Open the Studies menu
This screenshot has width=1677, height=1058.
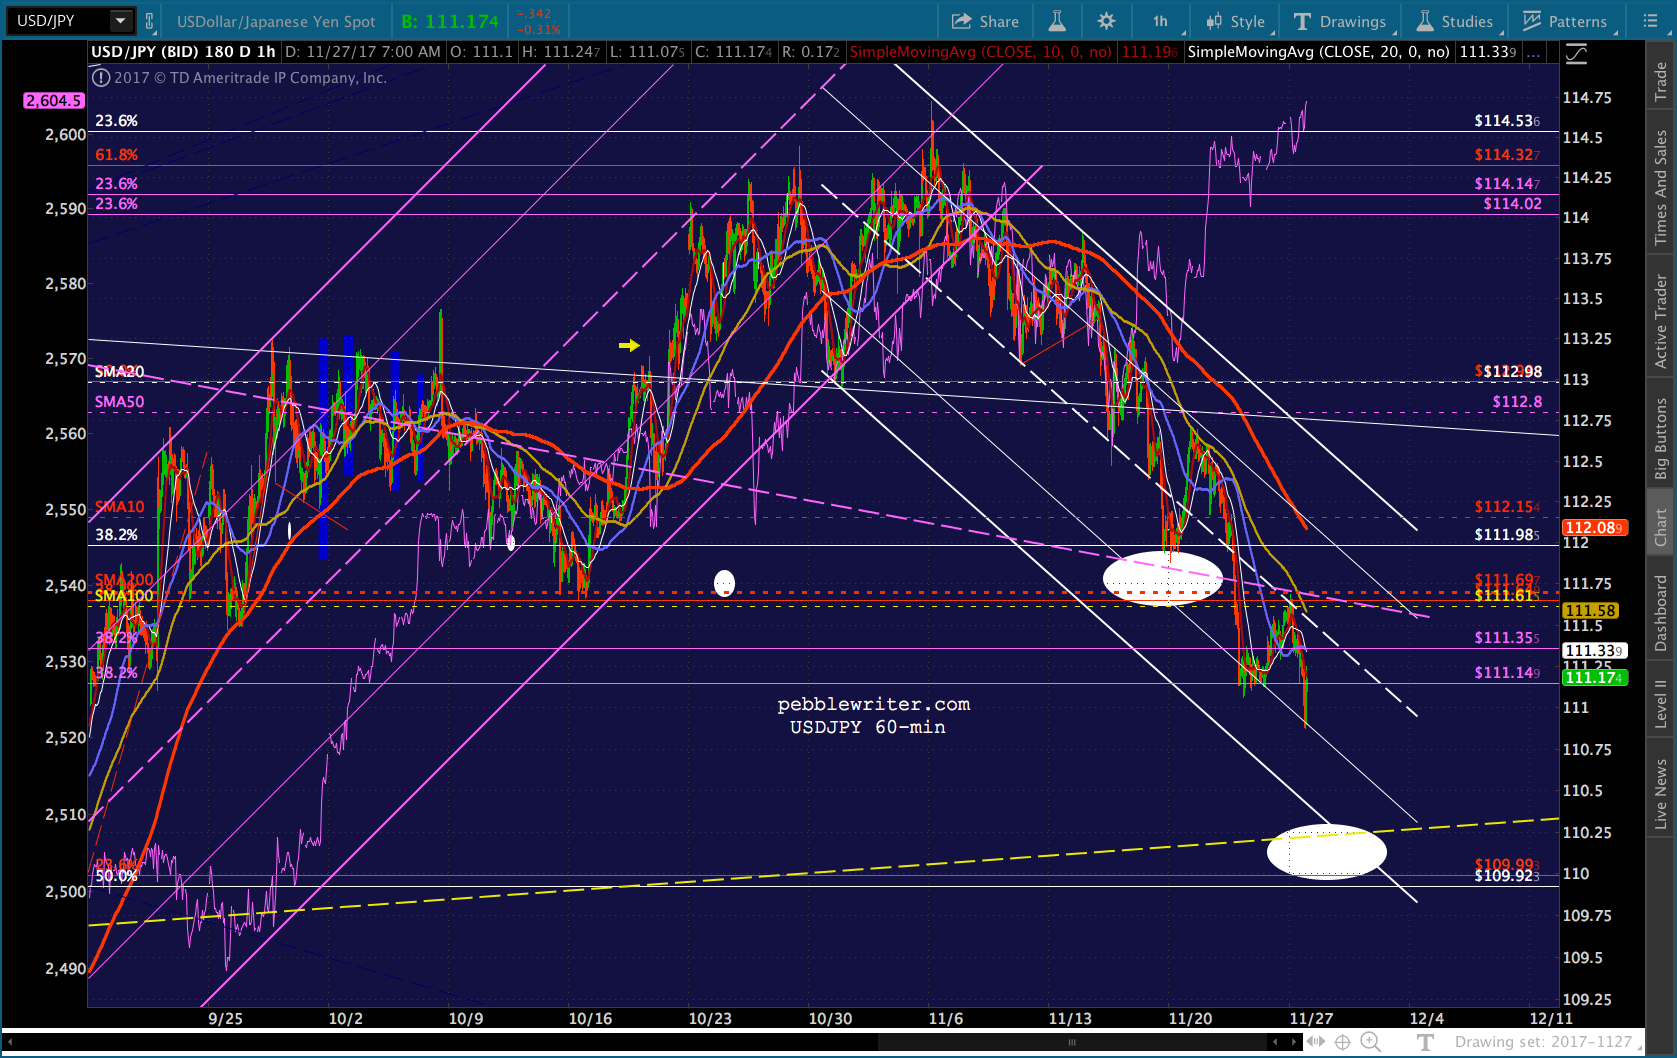pyautogui.click(x=1455, y=21)
